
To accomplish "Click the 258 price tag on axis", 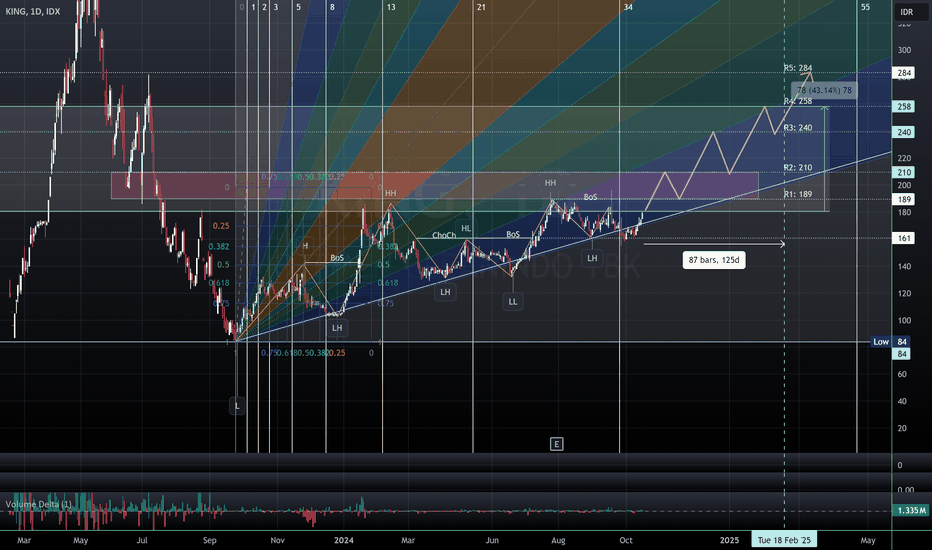I will click(x=904, y=106).
